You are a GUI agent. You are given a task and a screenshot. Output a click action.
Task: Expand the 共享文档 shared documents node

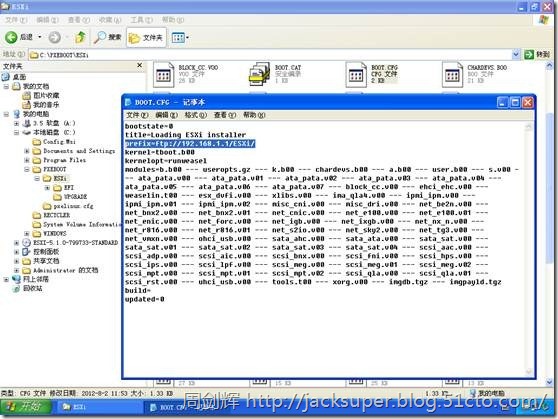tap(16, 261)
